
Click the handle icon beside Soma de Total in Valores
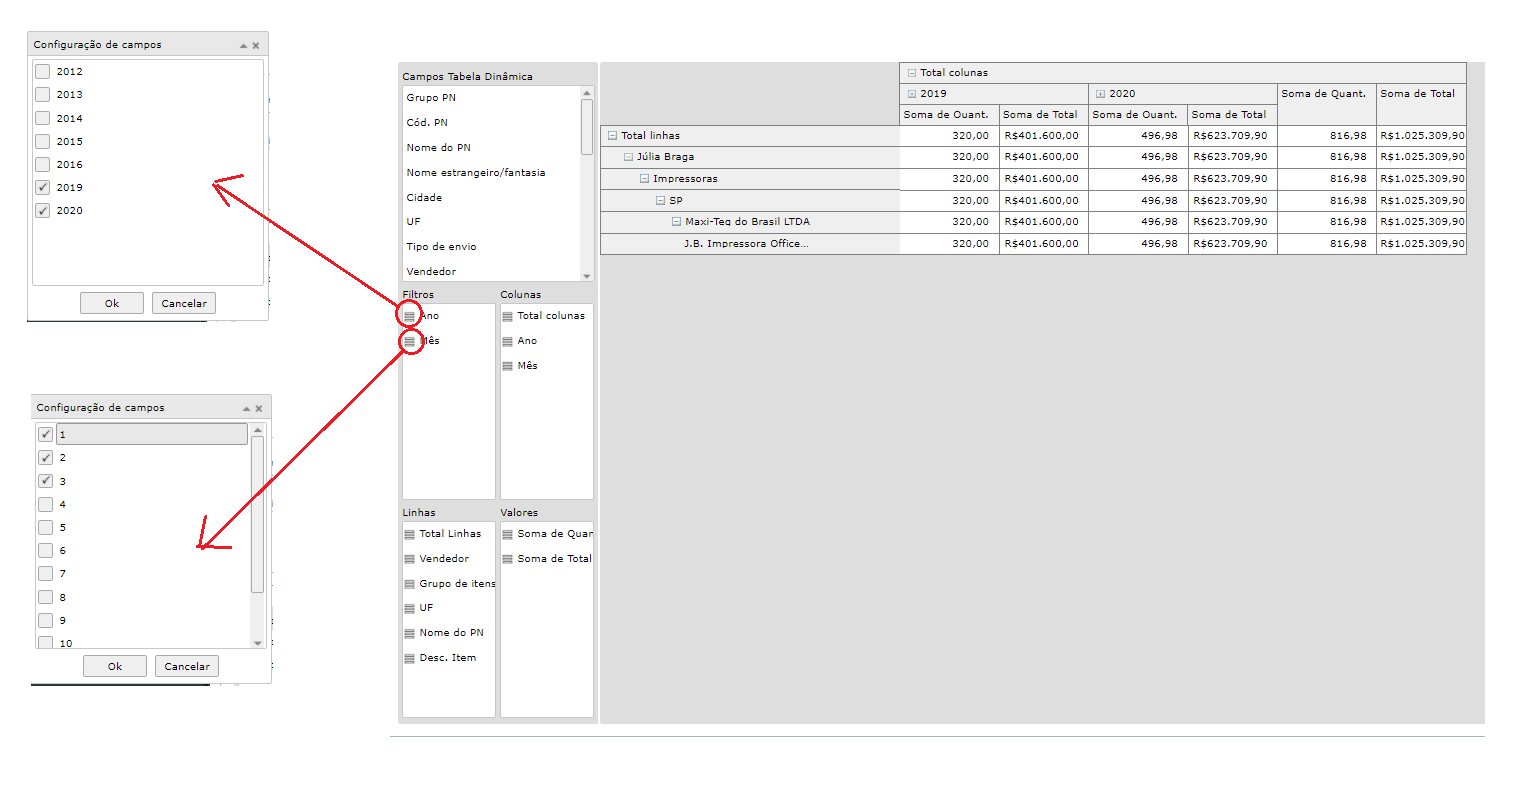click(507, 559)
